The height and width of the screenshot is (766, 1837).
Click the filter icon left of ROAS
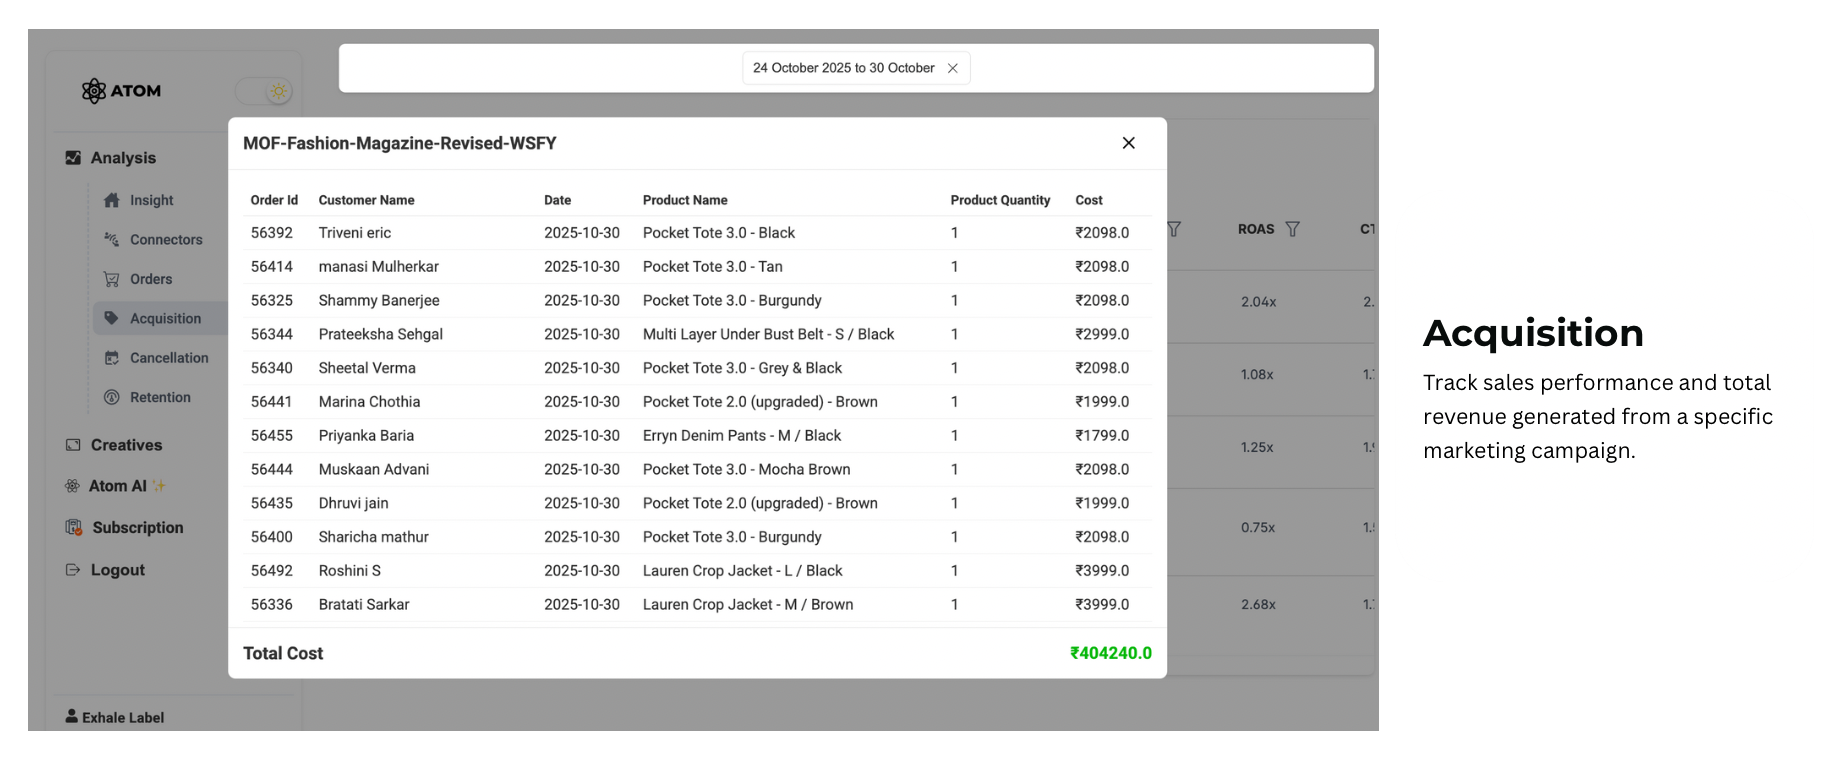pos(1174,229)
